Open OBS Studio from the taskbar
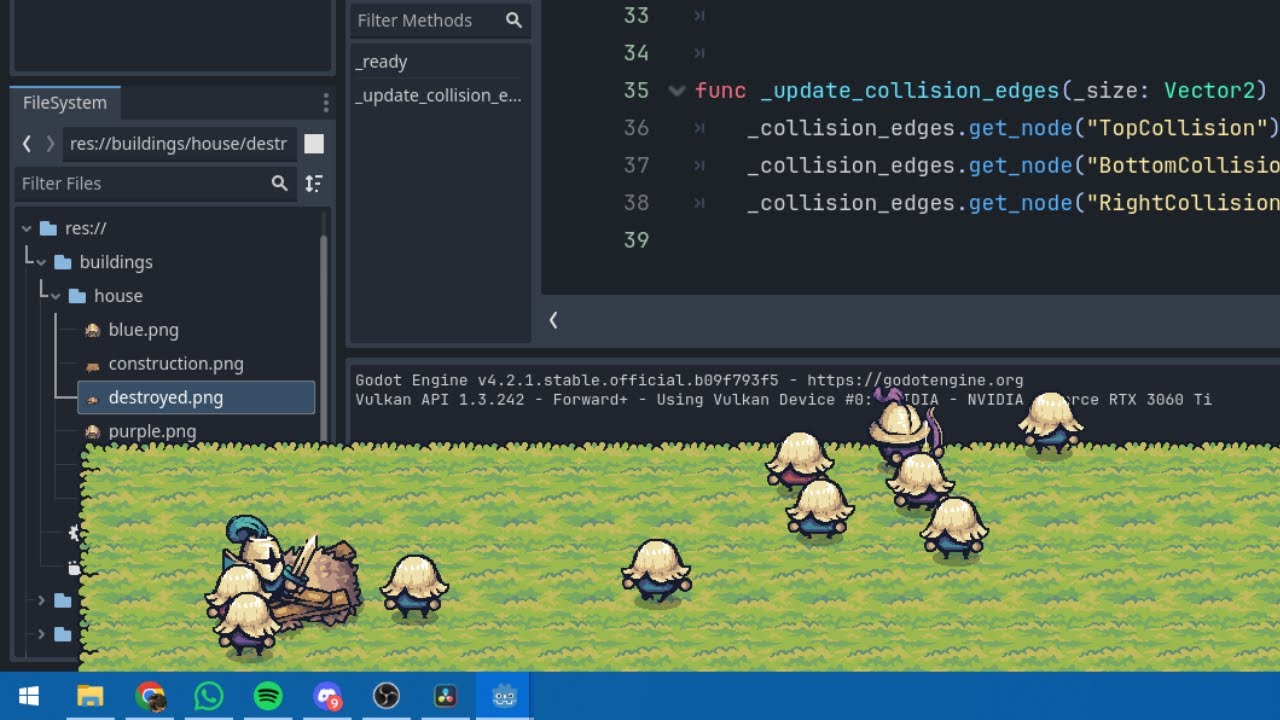Image resolution: width=1280 pixels, height=720 pixels. 386,696
